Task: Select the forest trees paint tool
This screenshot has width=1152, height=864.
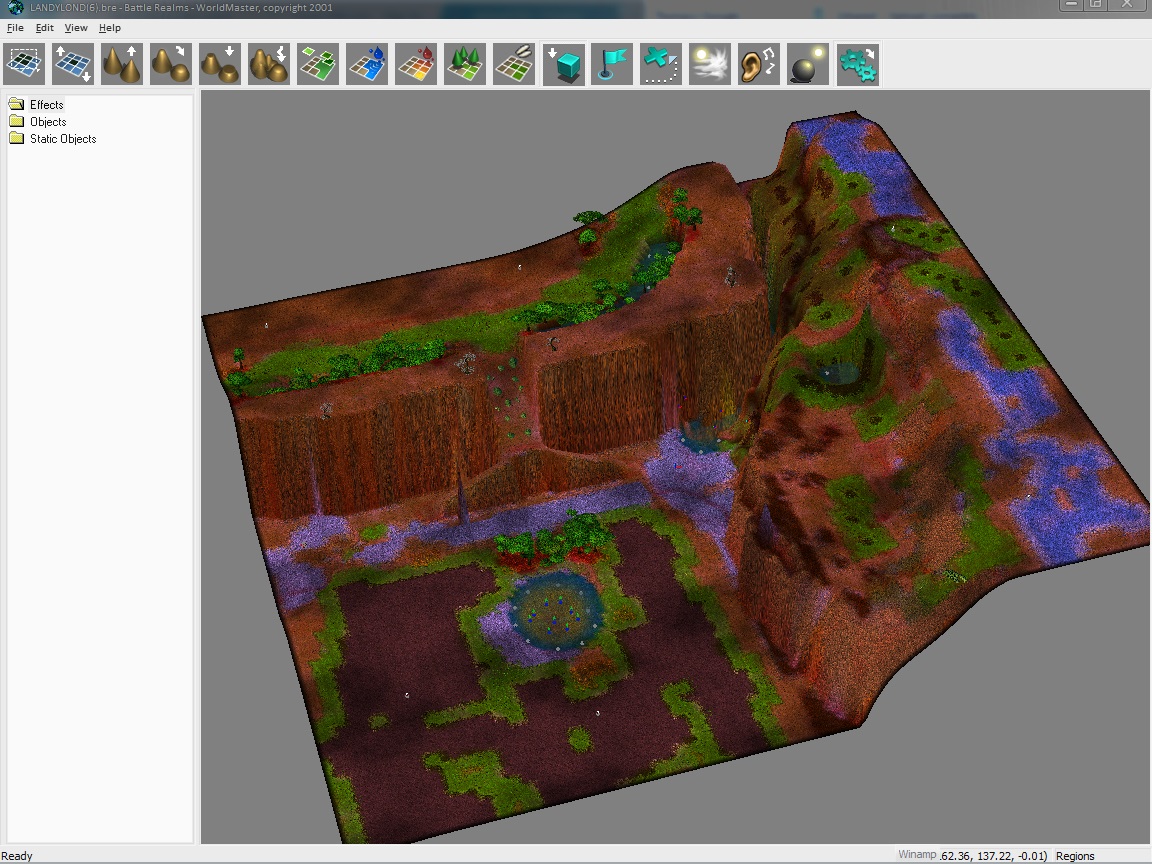Action: point(465,64)
